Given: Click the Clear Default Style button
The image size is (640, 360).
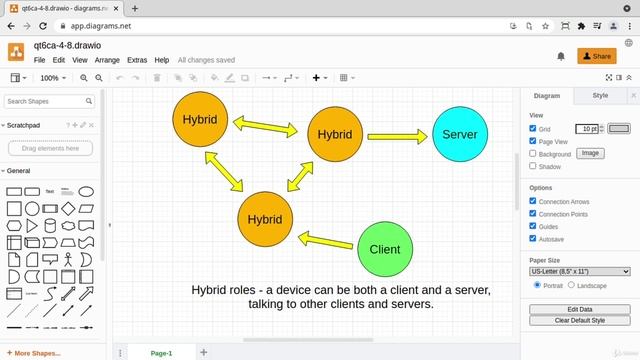Looking at the screenshot, I should (580, 320).
